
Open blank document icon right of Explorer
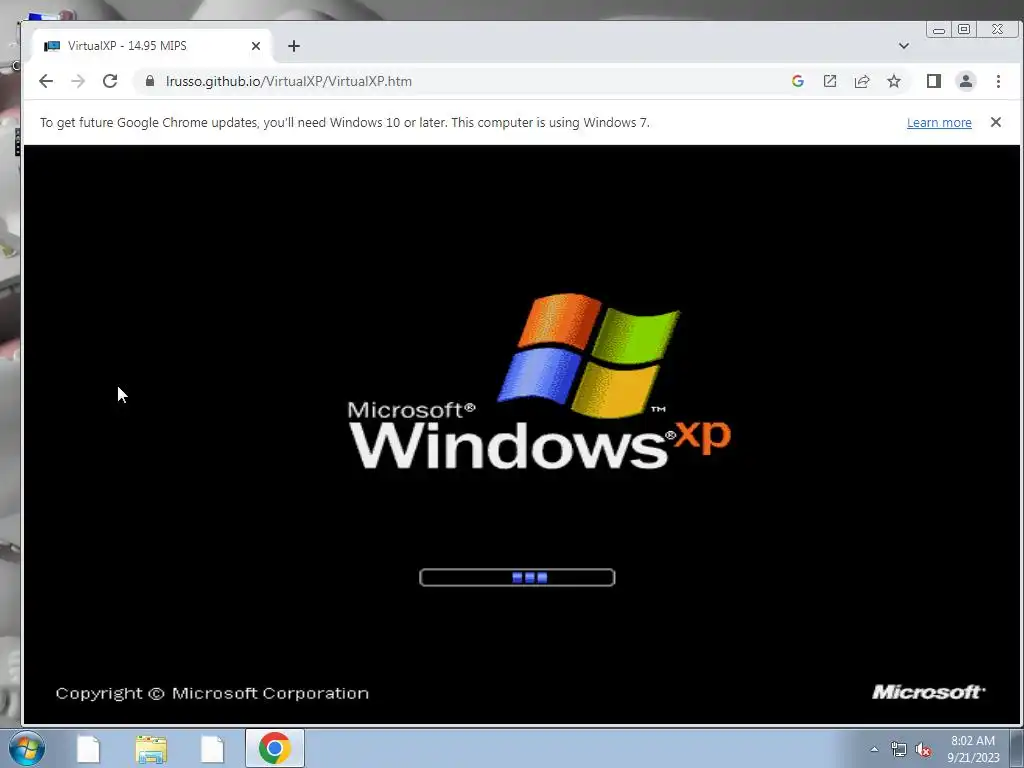click(x=212, y=749)
